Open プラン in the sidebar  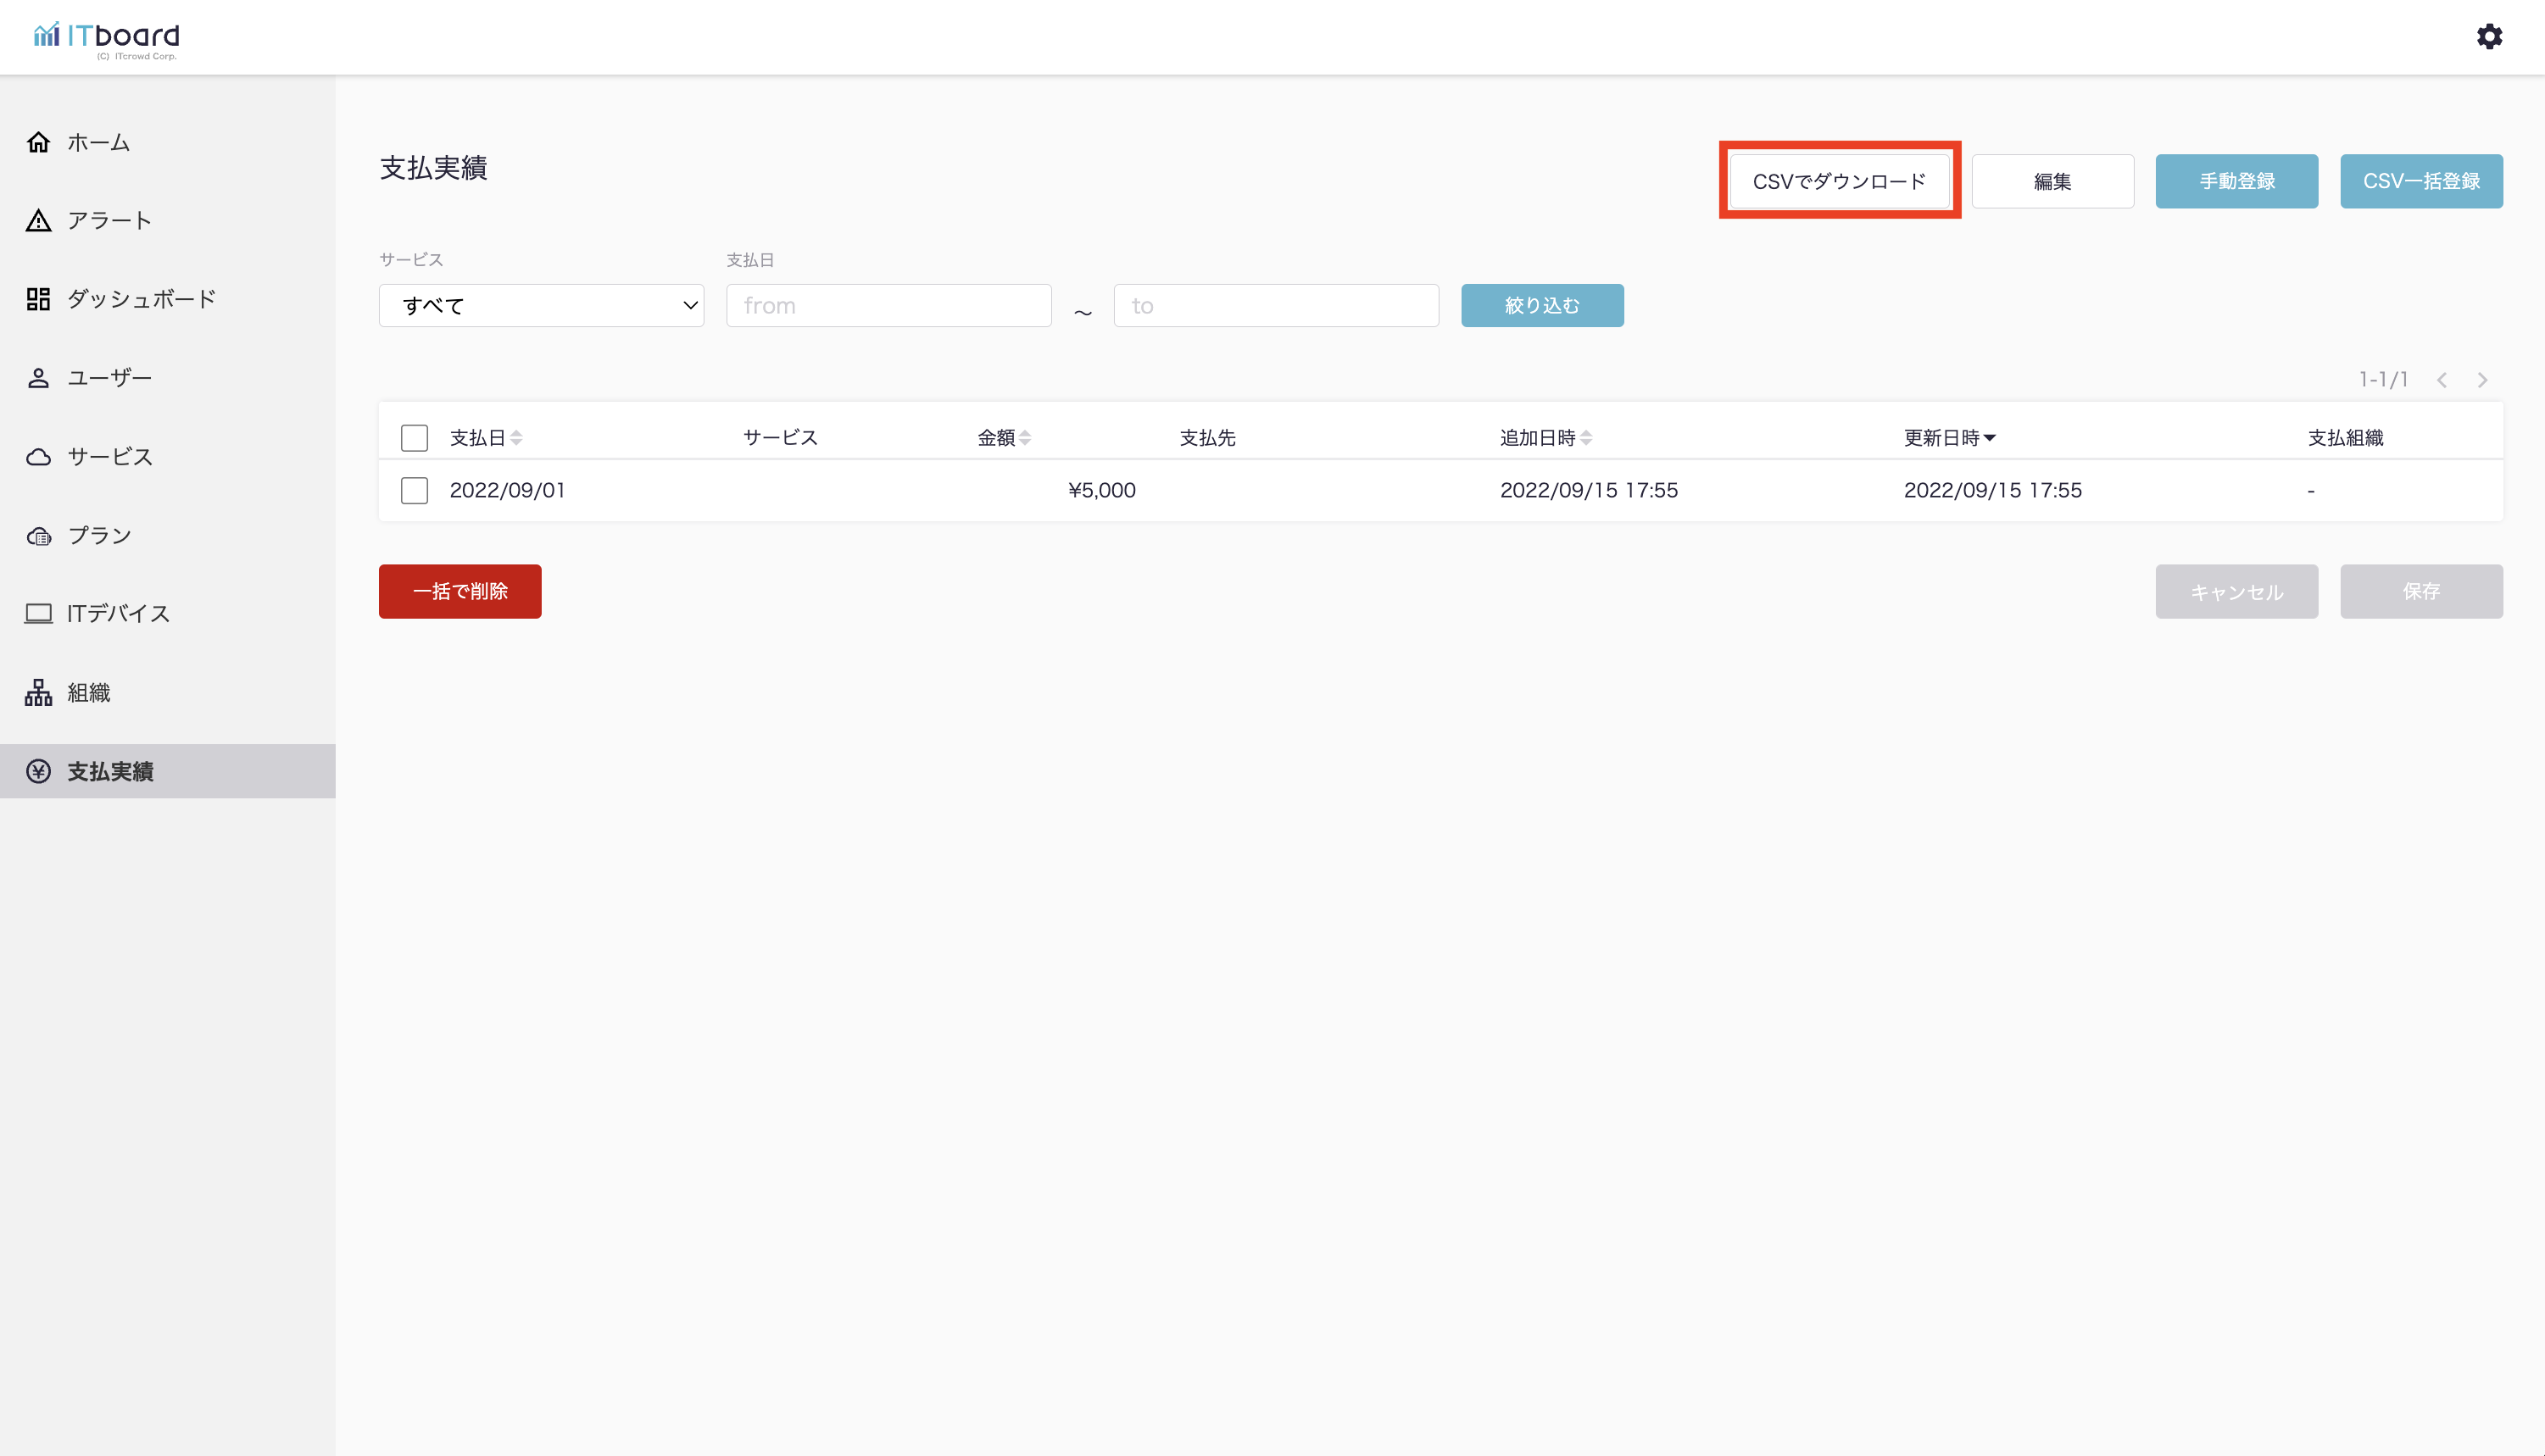[98, 535]
